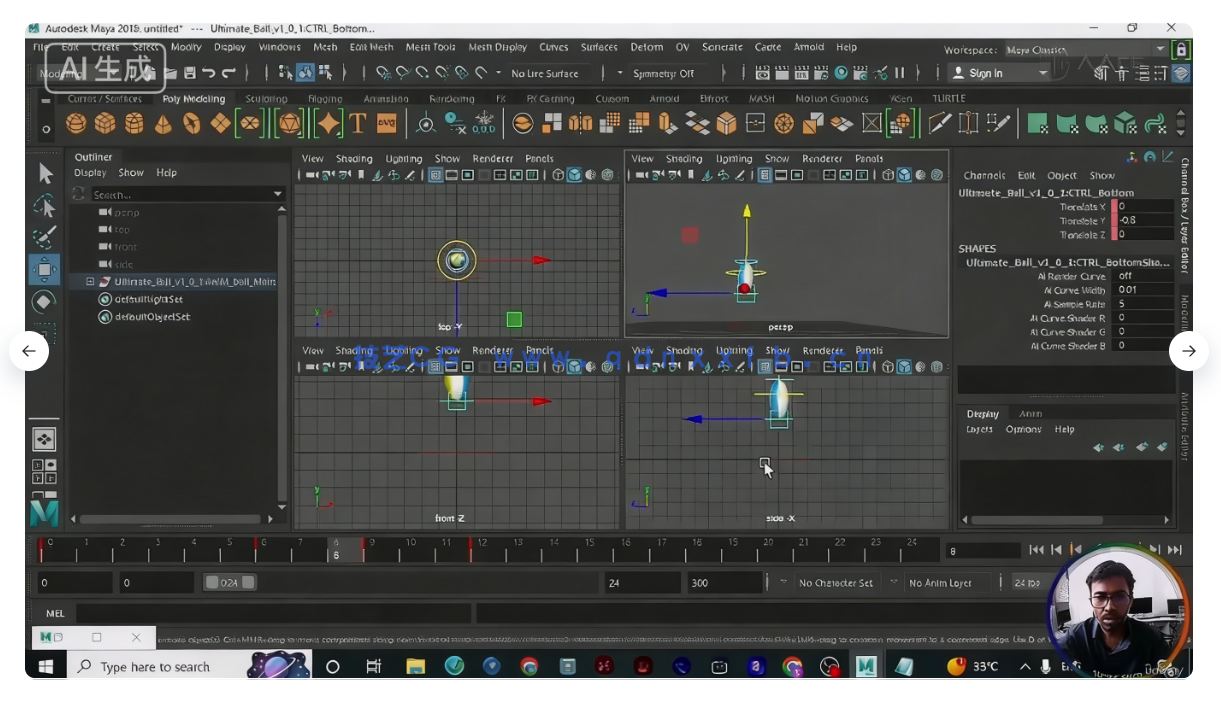
Task: Click the save scene icon
Action: click(x=189, y=73)
